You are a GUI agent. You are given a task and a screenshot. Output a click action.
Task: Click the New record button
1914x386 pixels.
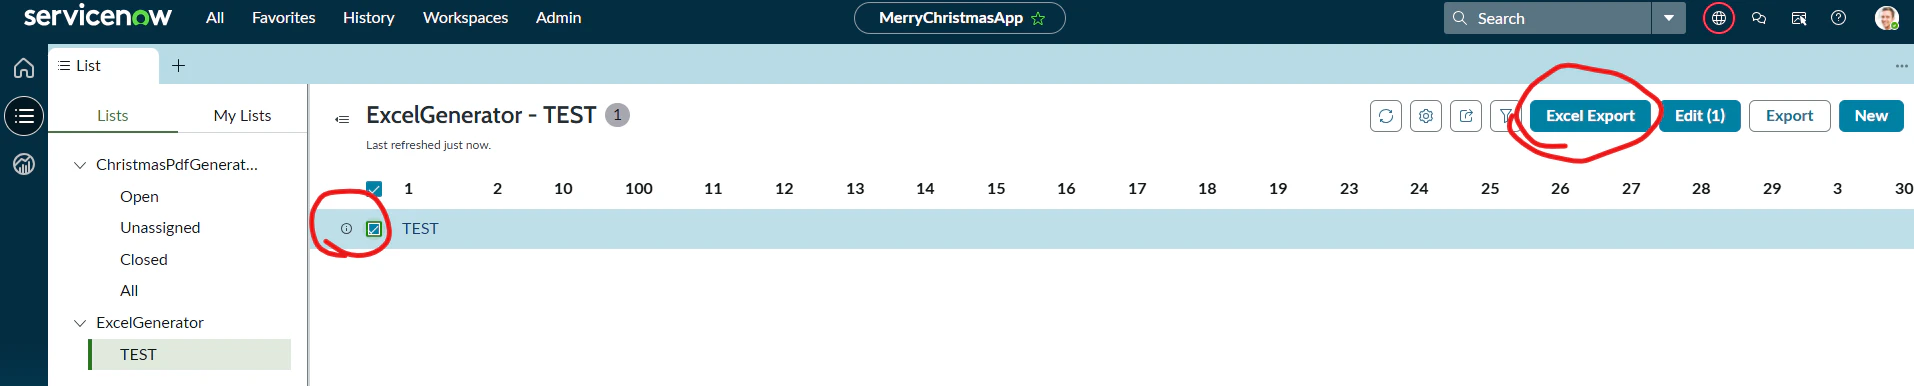[1871, 116]
